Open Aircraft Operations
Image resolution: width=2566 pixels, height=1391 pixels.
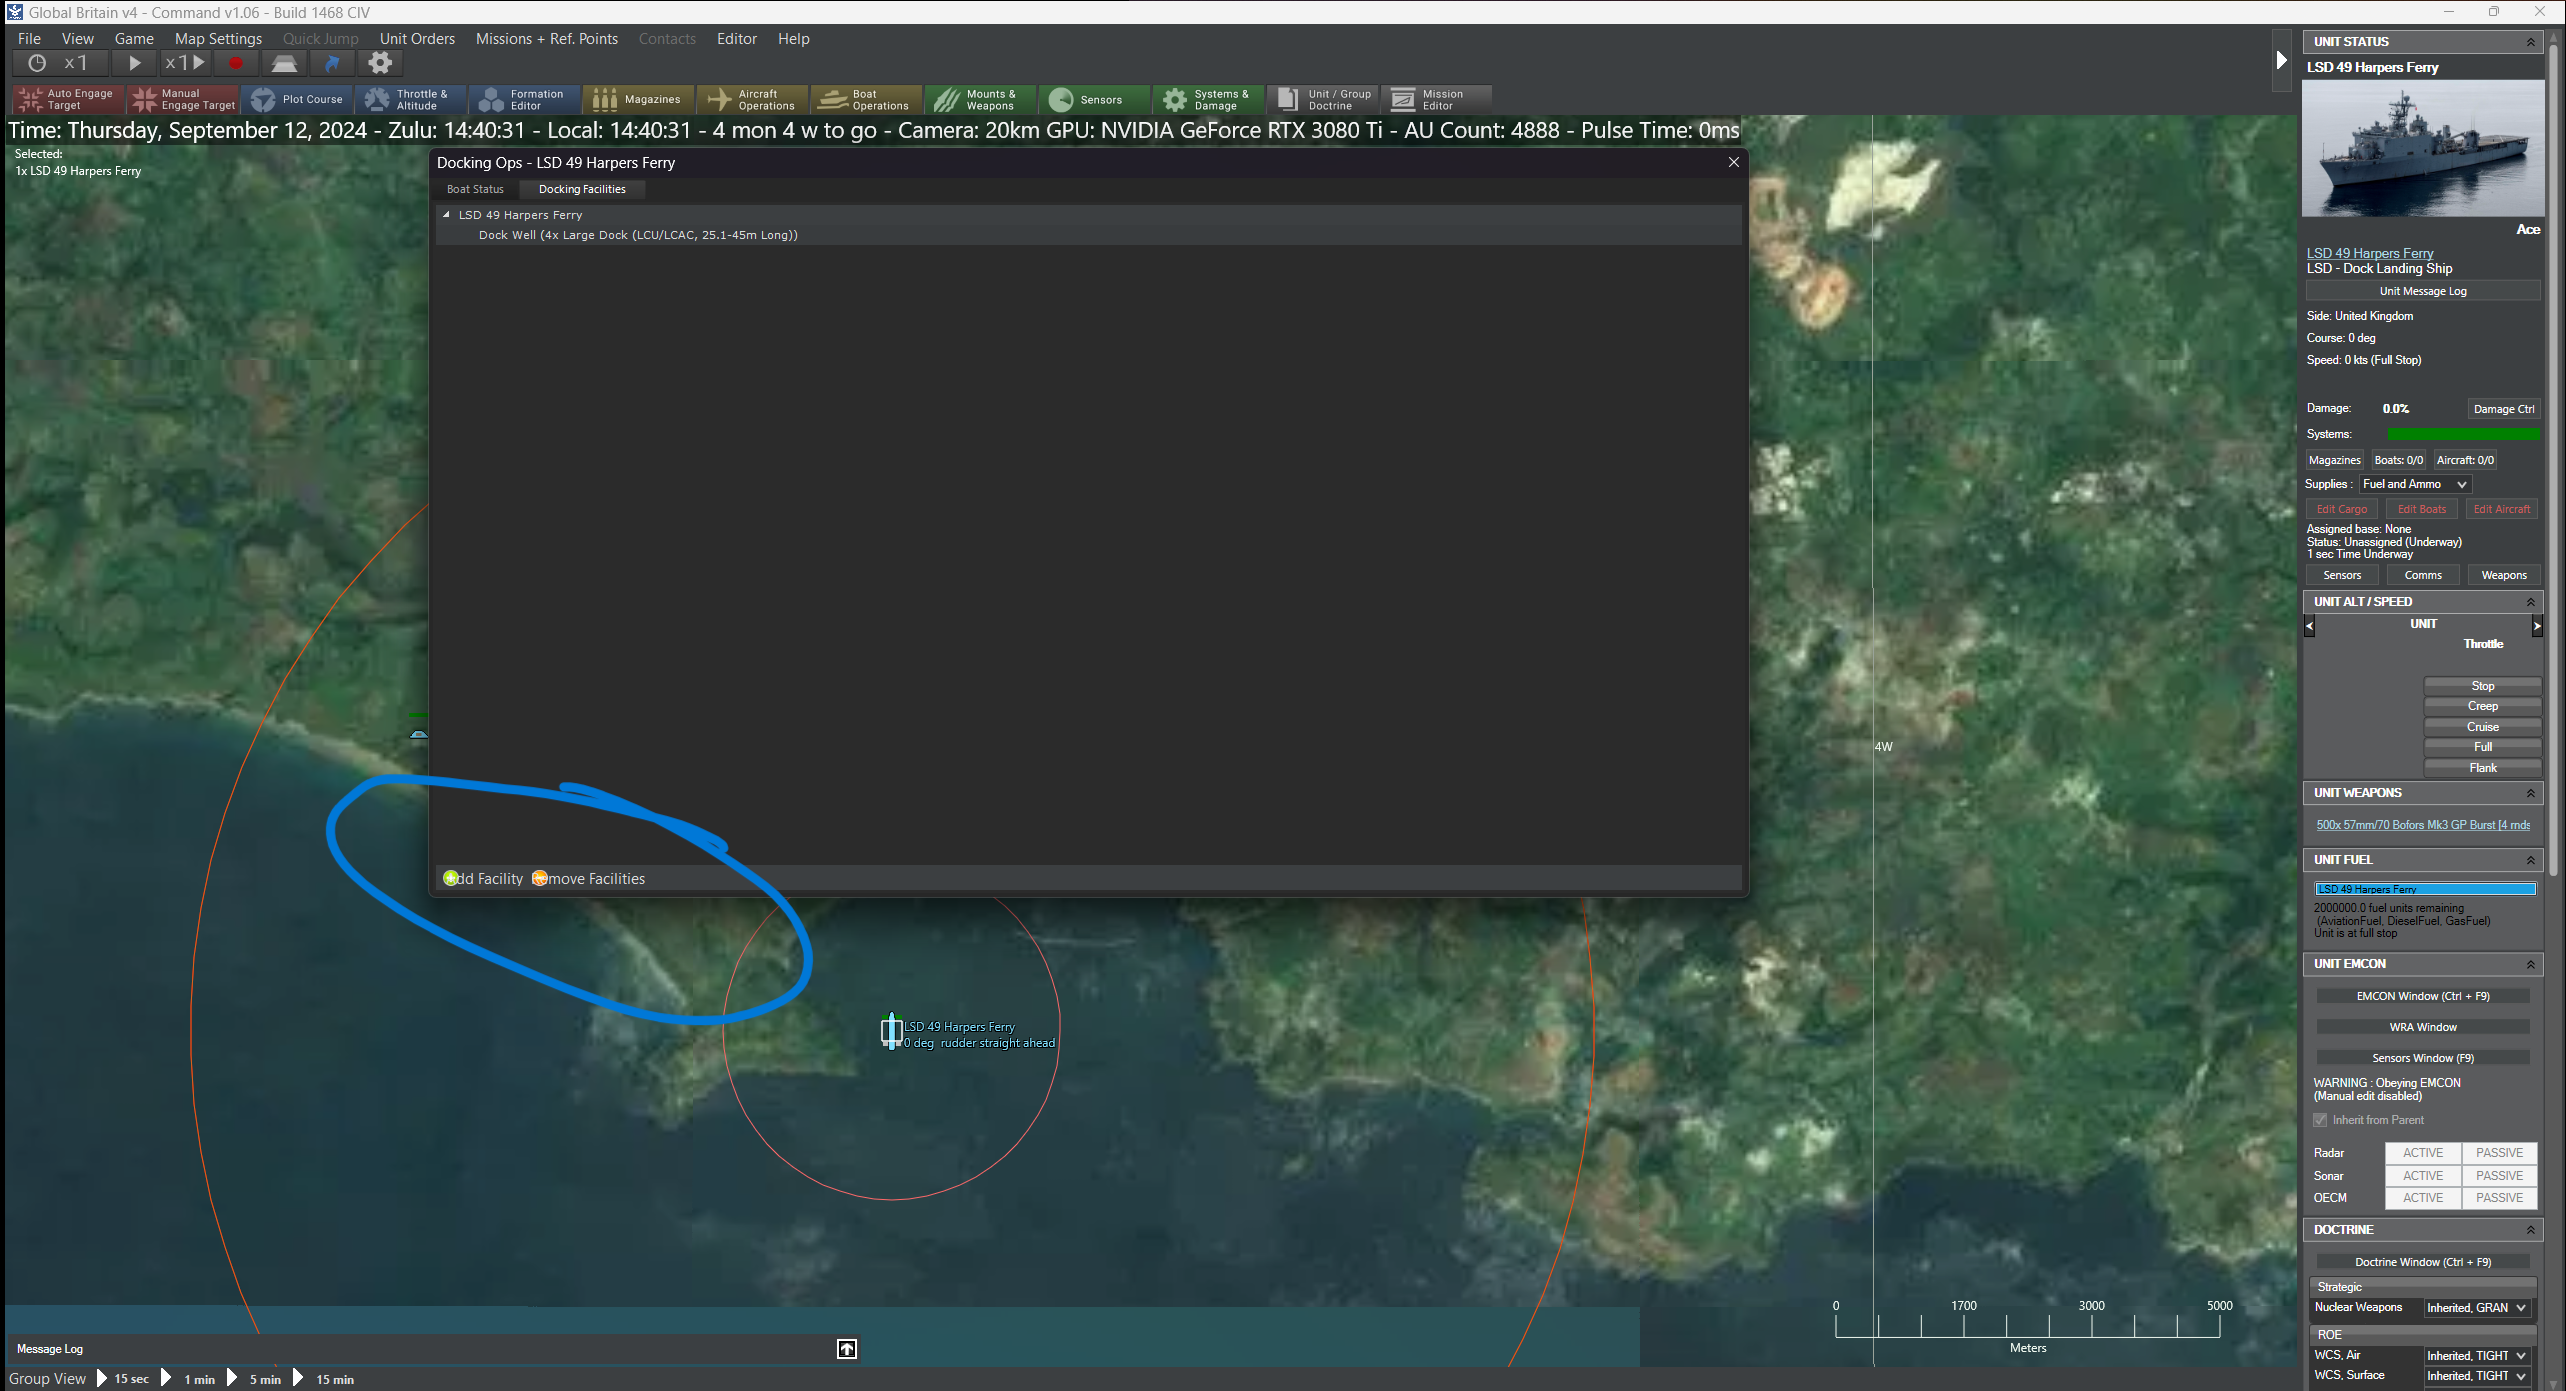pyautogui.click(x=753, y=99)
